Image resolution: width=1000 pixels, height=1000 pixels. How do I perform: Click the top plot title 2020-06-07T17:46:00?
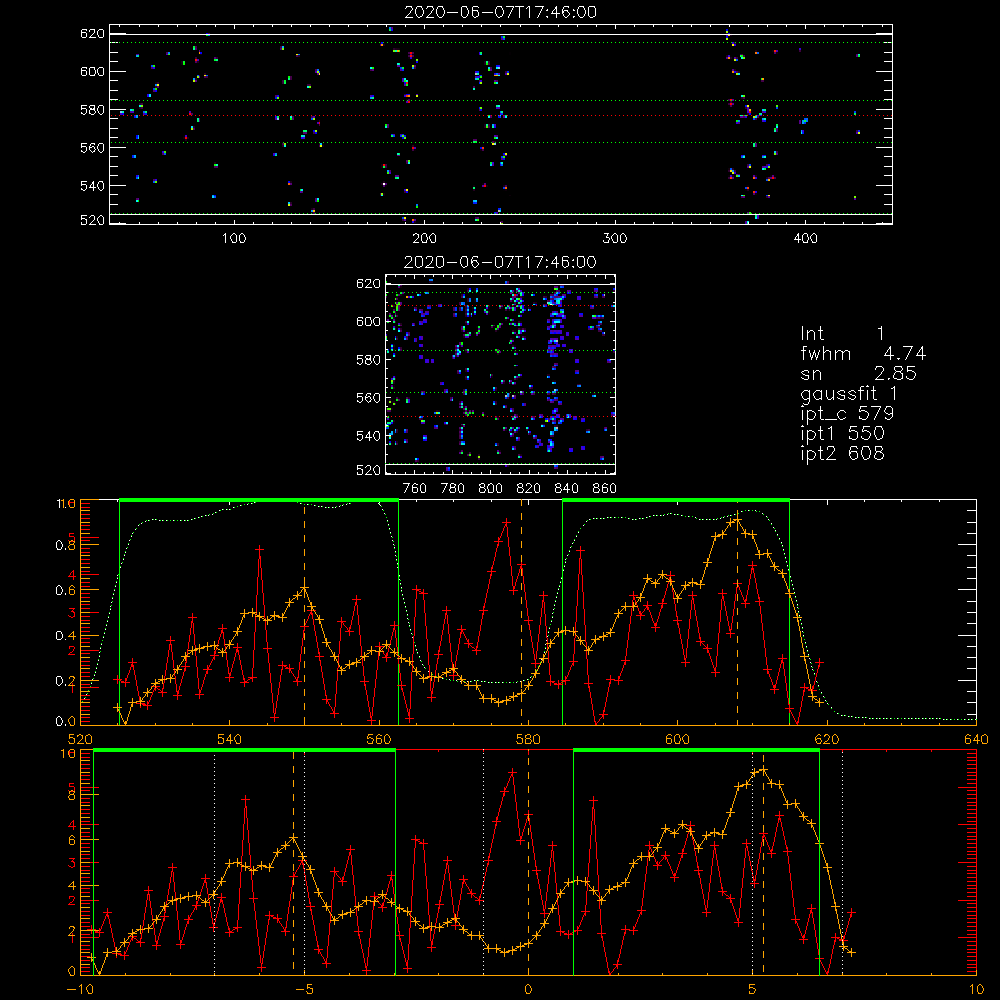point(501,12)
